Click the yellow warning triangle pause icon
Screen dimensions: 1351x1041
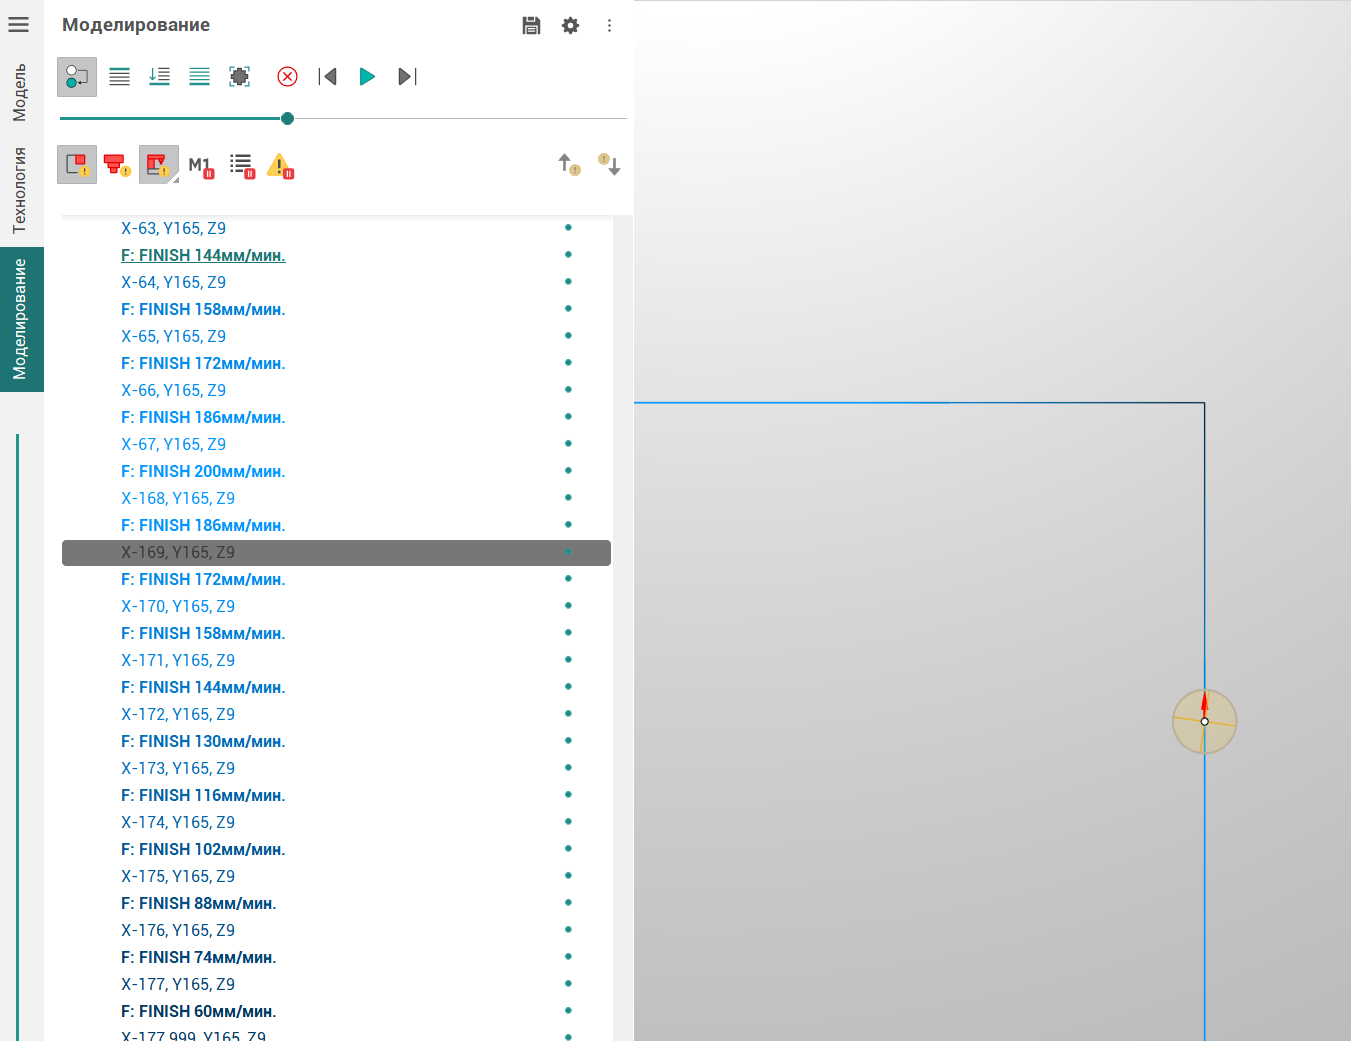280,165
